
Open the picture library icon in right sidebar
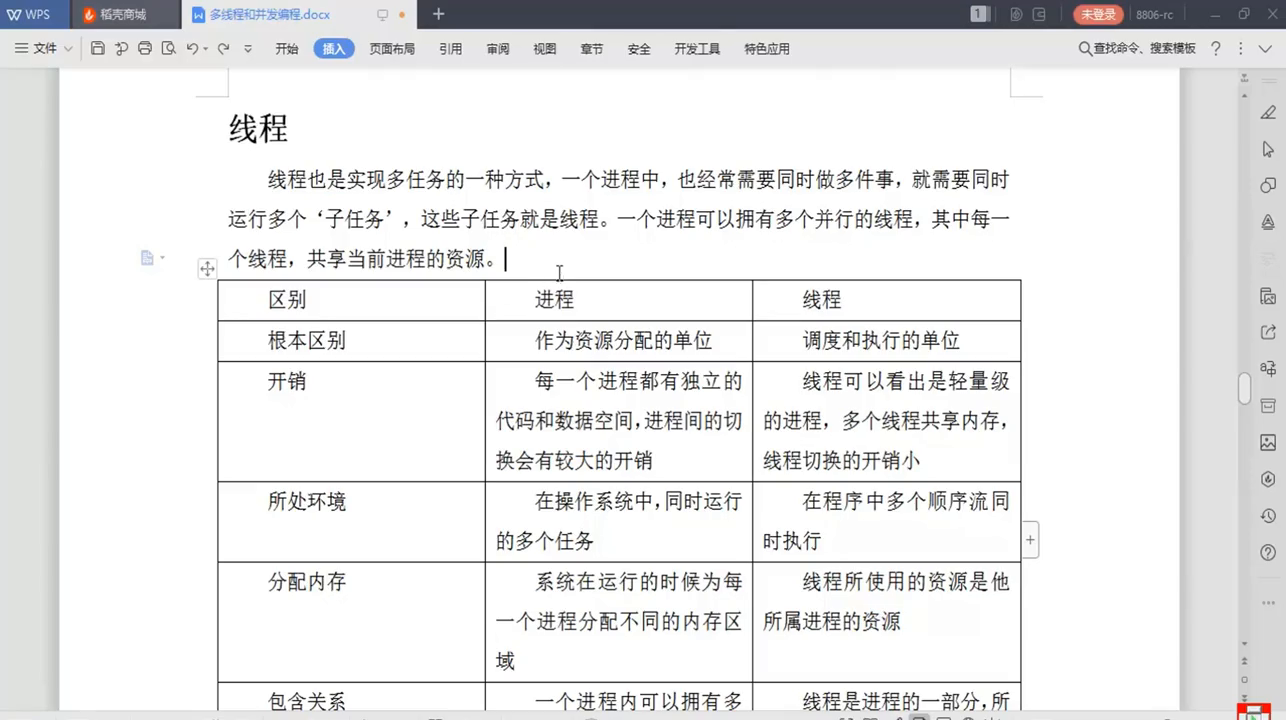click(1268, 296)
